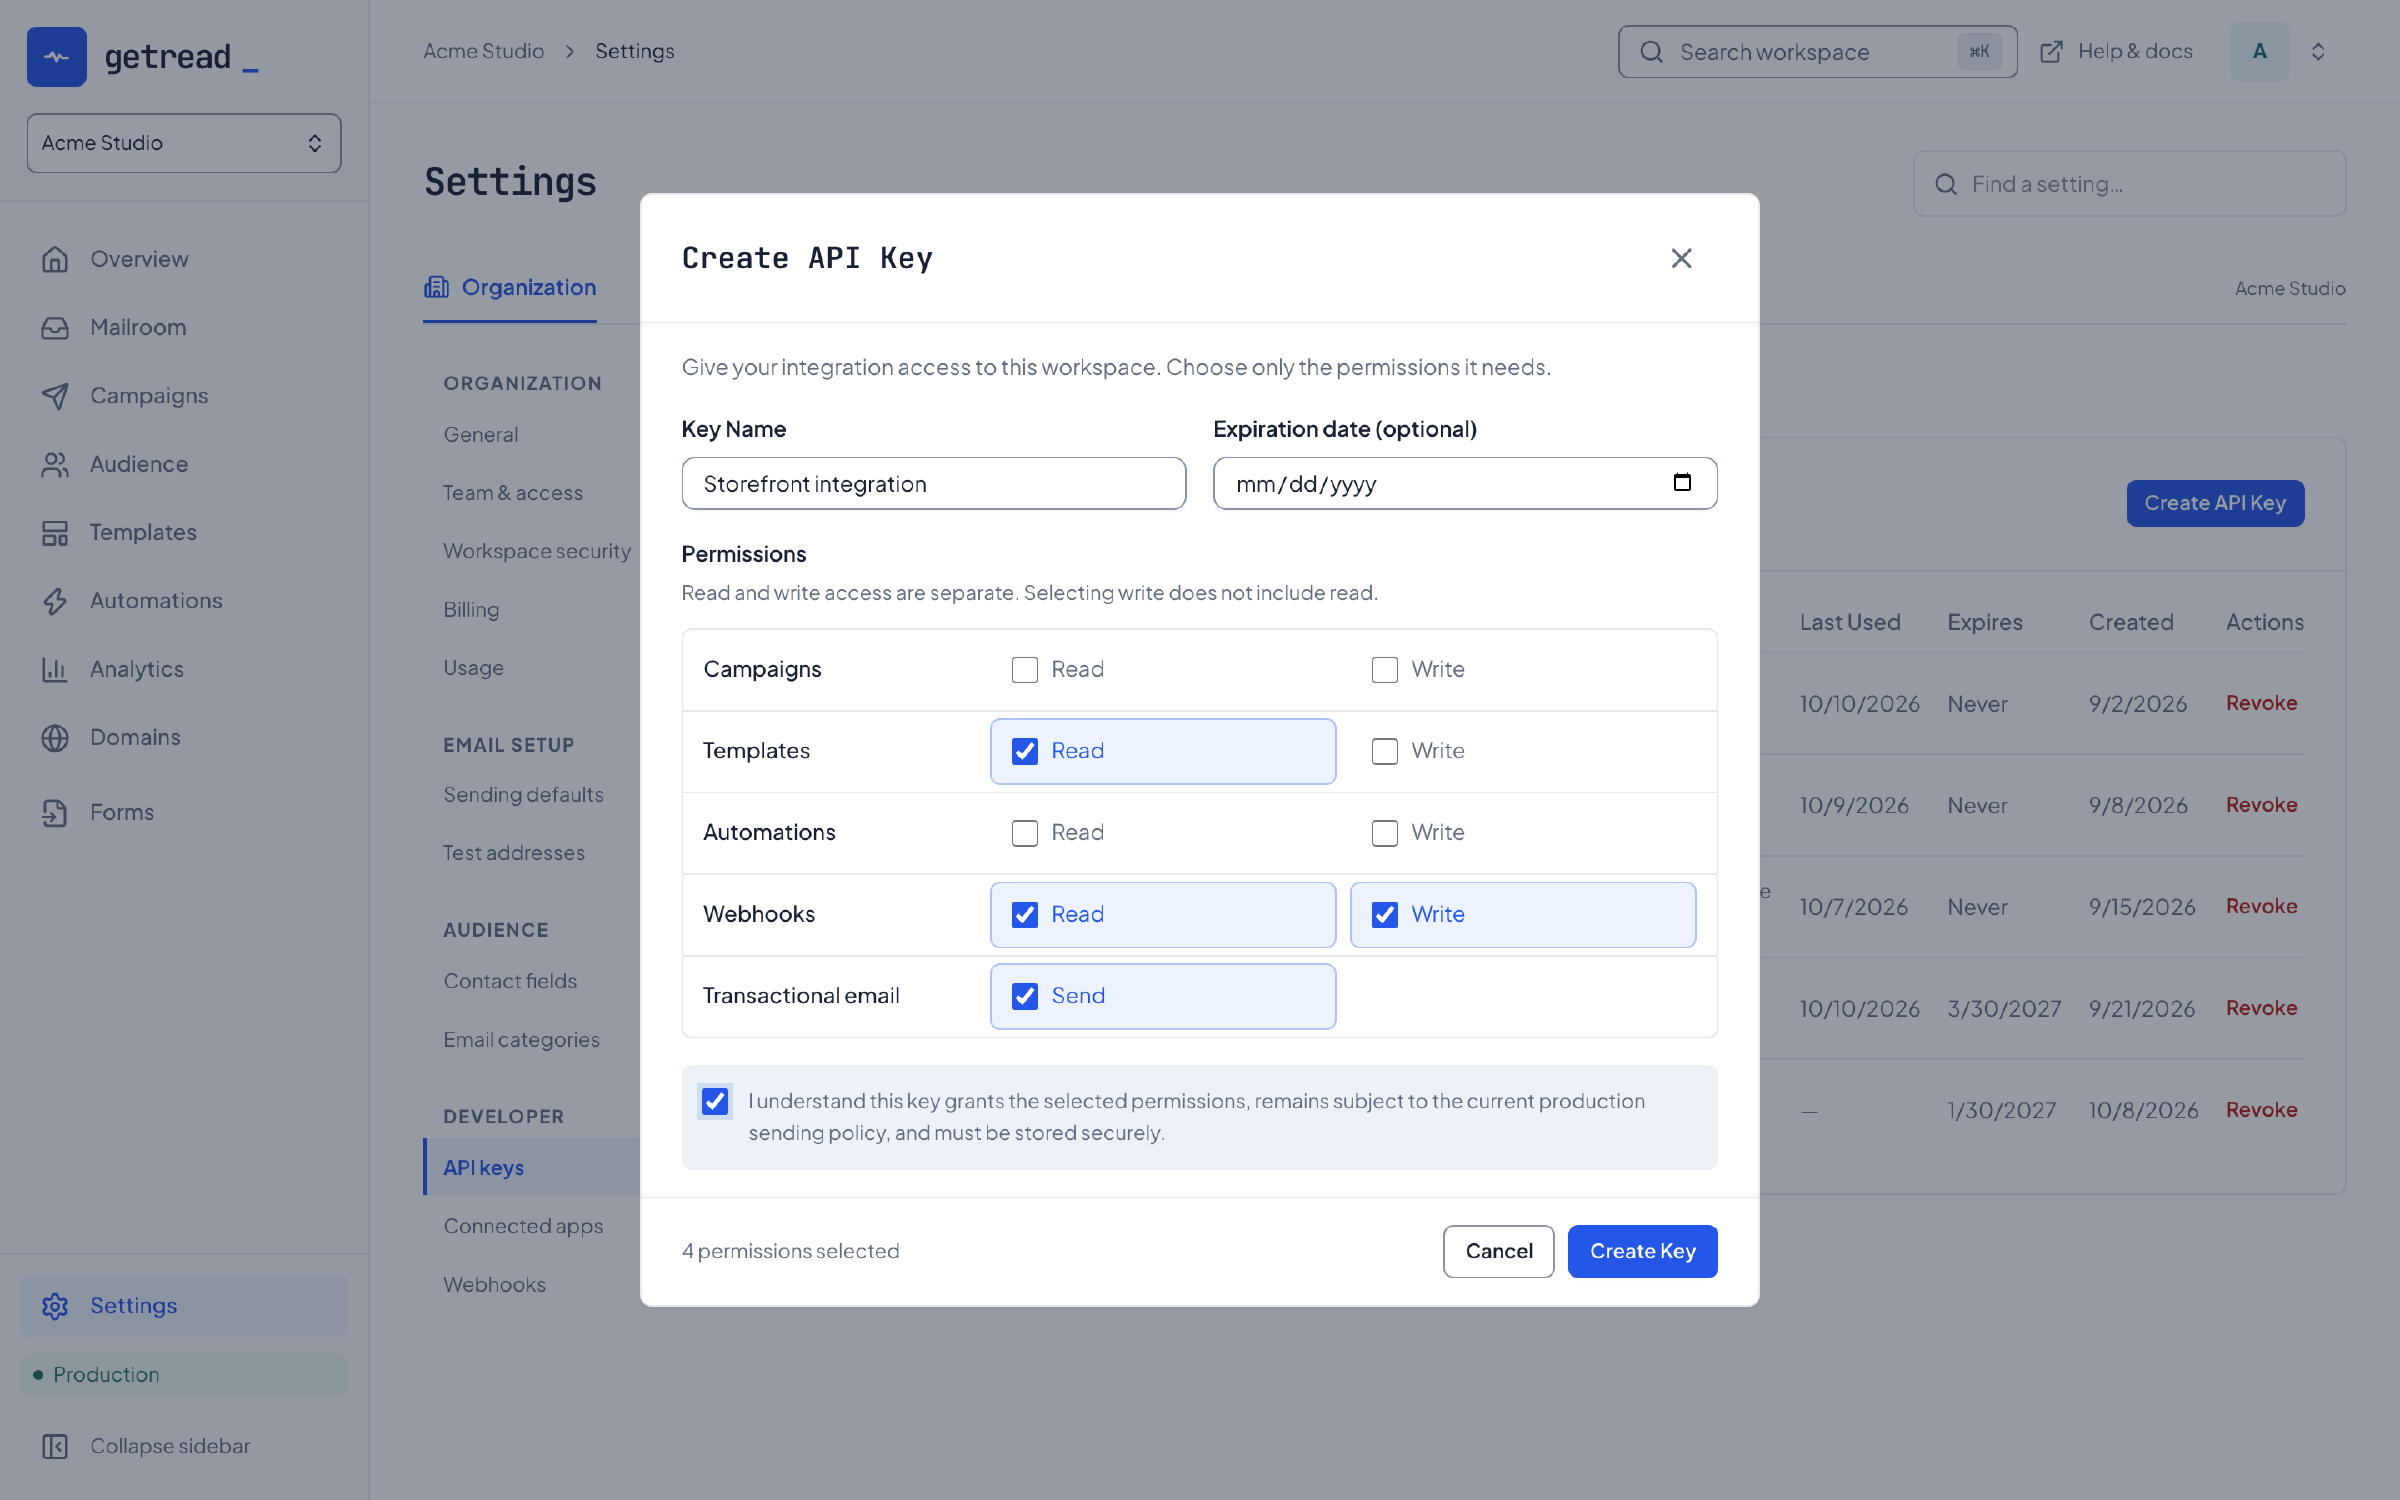The height and width of the screenshot is (1500, 2400).
Task: Enable Campaigns Read permission
Action: [x=1025, y=670]
